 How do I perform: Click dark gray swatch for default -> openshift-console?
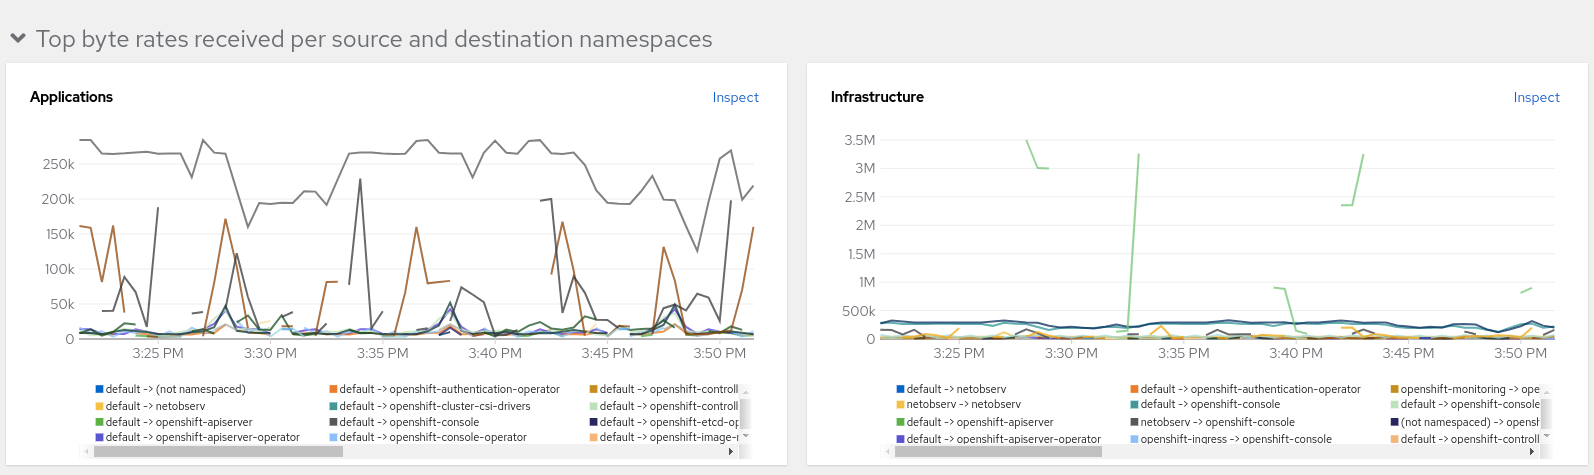(x=333, y=422)
